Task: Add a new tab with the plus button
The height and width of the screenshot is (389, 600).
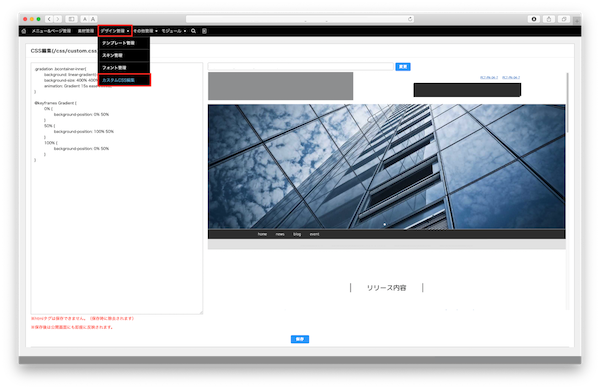Action: (x=577, y=21)
